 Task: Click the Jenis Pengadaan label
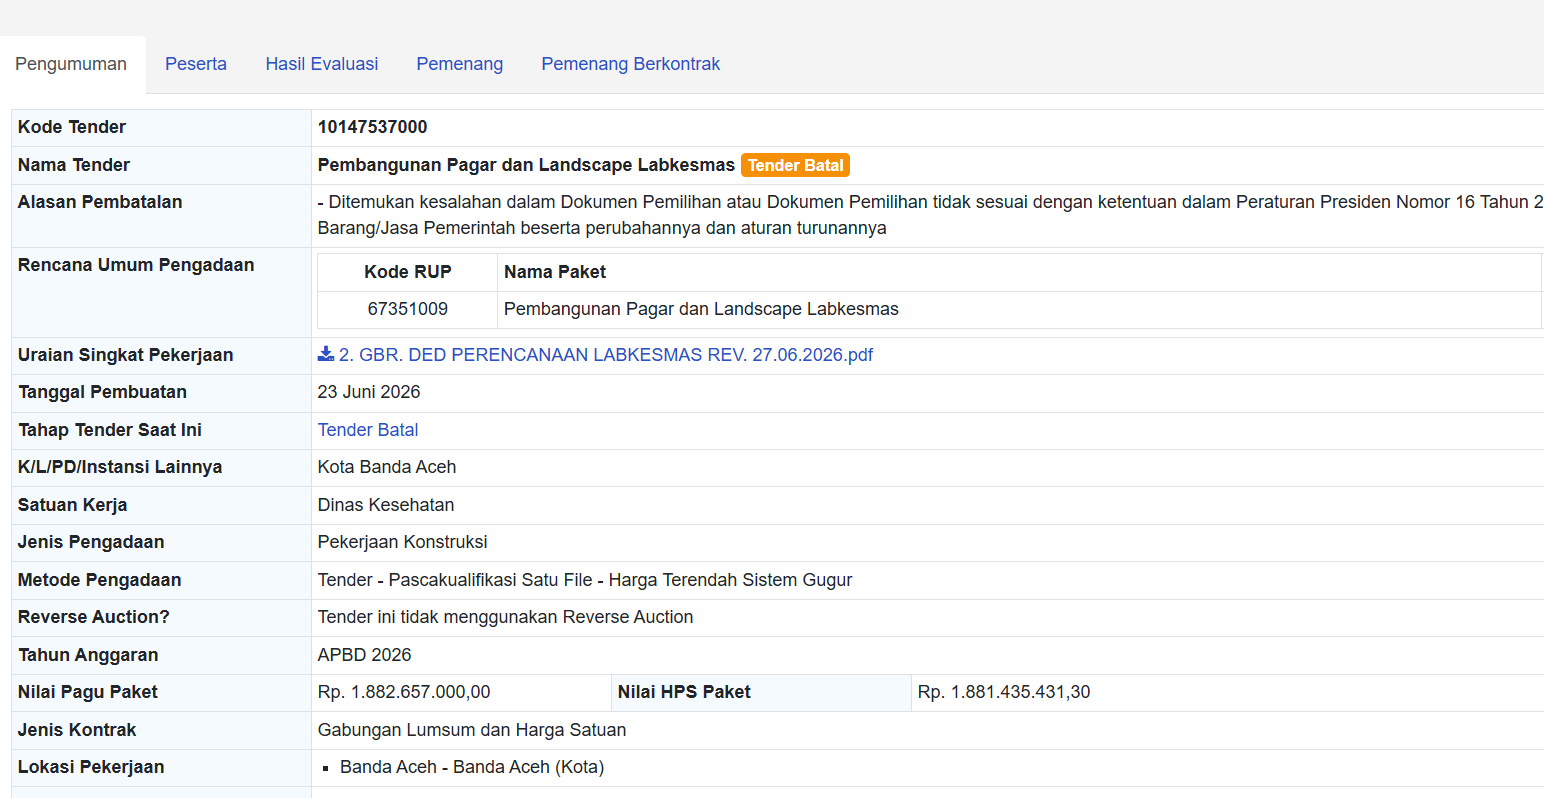tap(91, 542)
